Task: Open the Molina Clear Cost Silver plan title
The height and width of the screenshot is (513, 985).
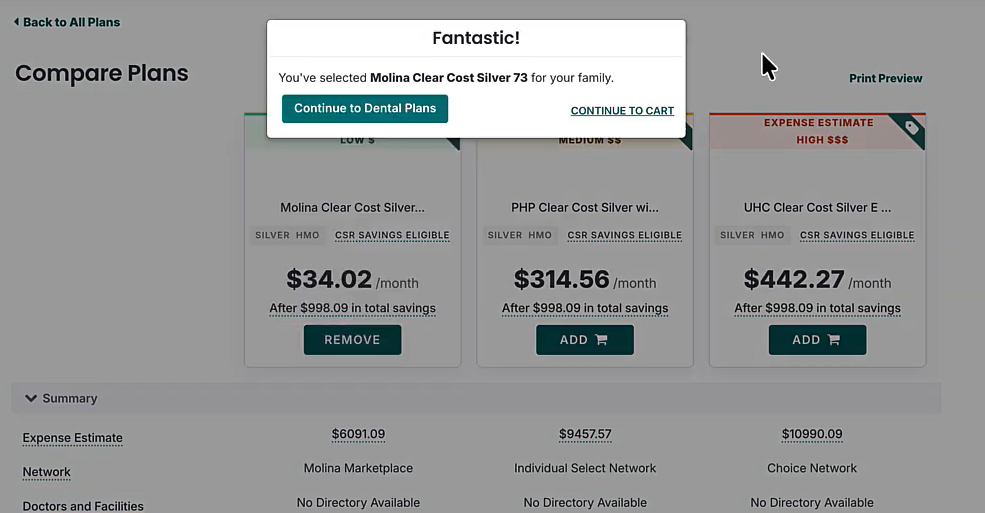Action: [x=352, y=208]
